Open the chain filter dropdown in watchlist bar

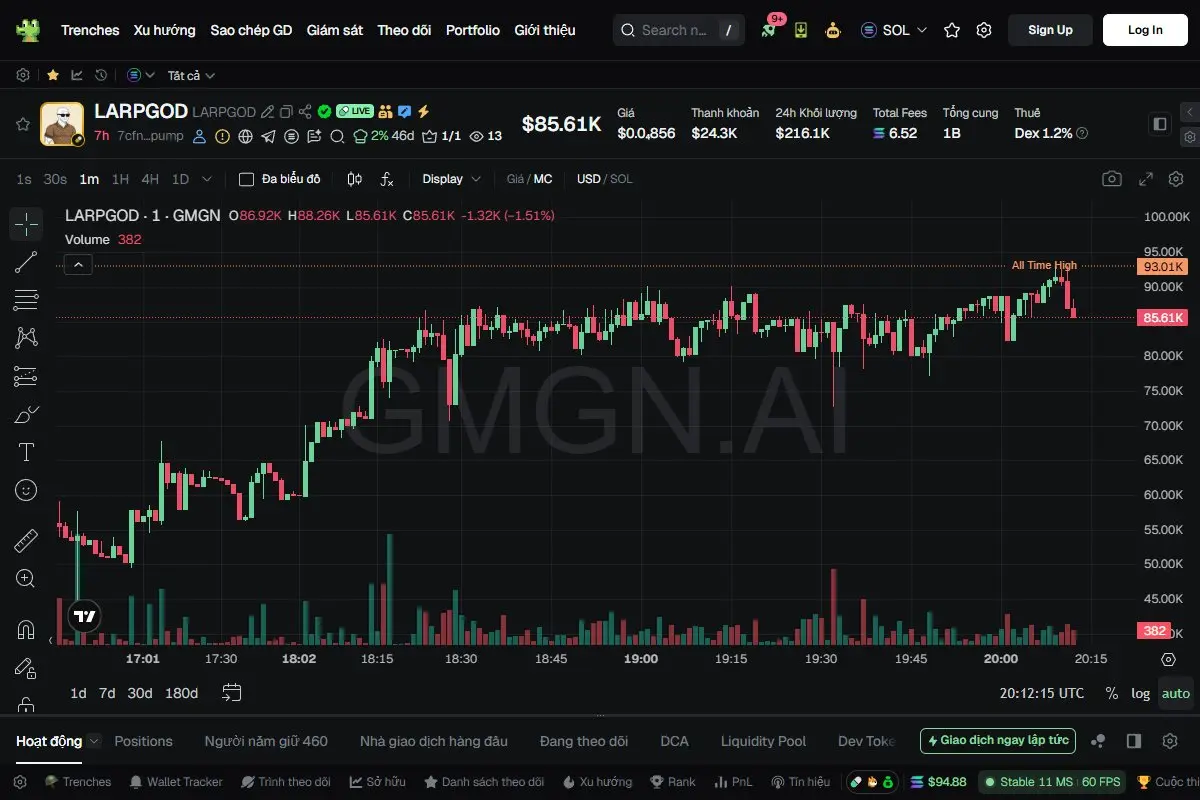tap(141, 75)
